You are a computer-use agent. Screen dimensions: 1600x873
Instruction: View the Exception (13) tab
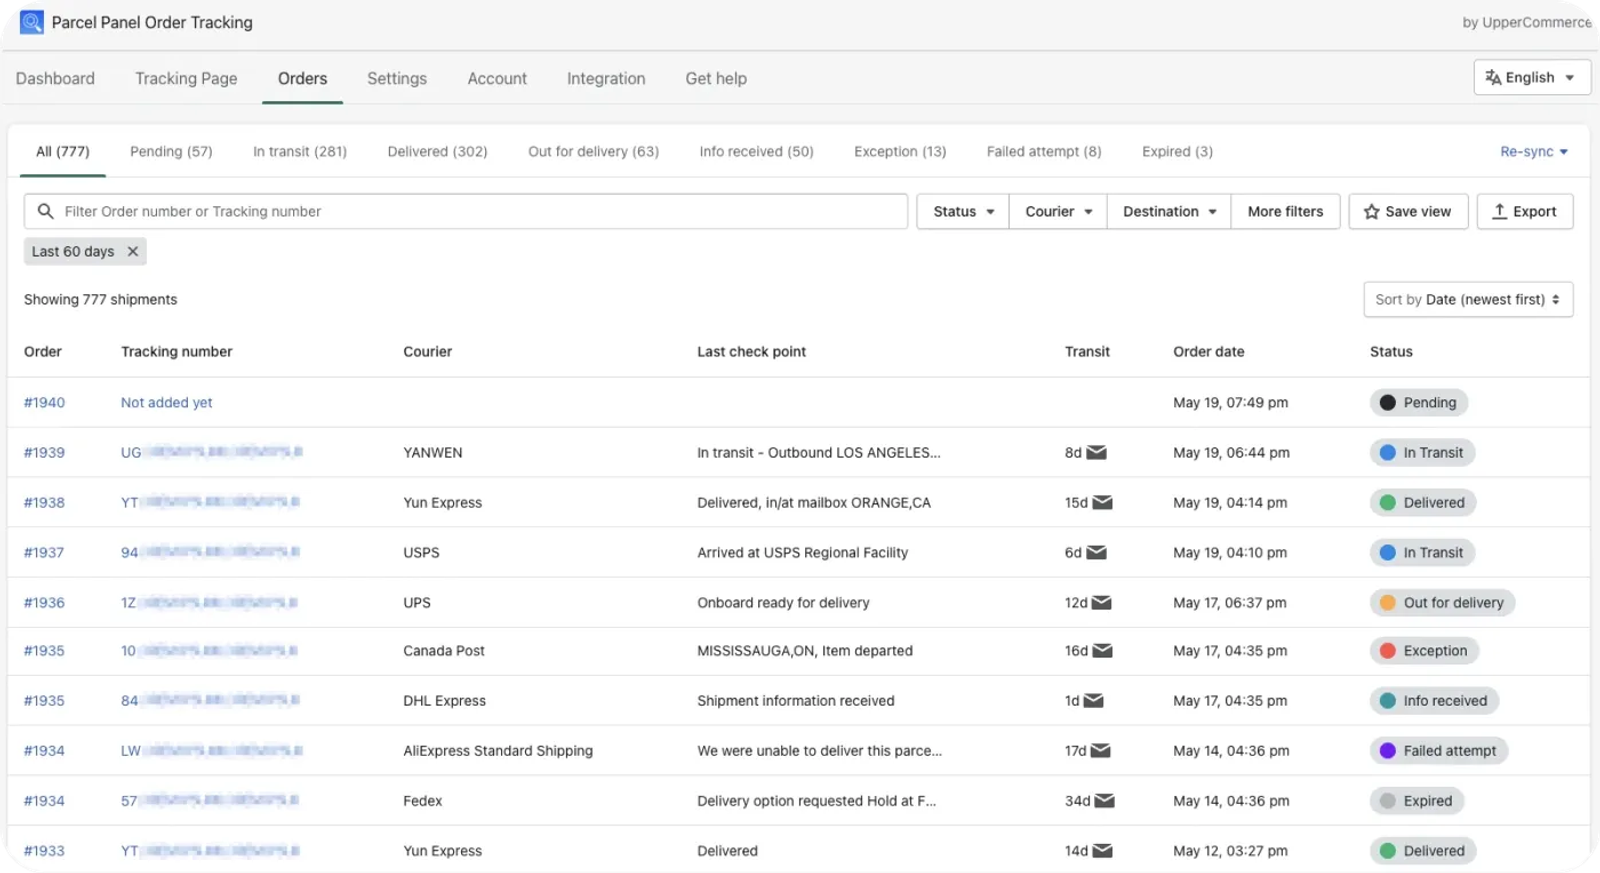click(x=900, y=151)
